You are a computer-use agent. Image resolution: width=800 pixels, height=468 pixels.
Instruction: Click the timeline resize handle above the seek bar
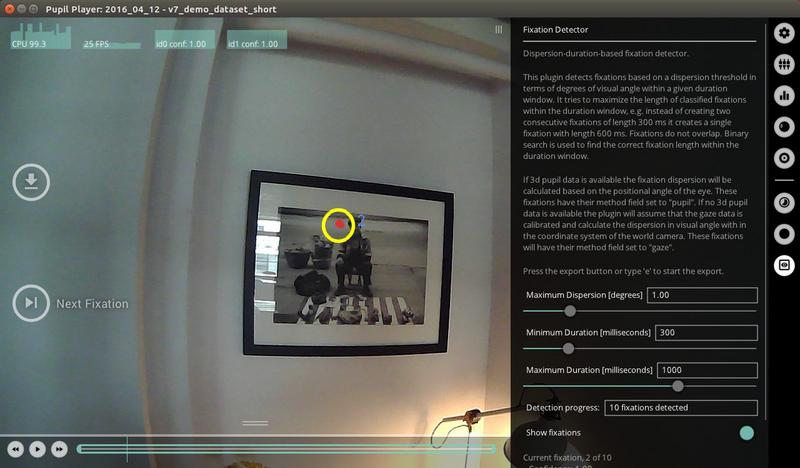255,423
